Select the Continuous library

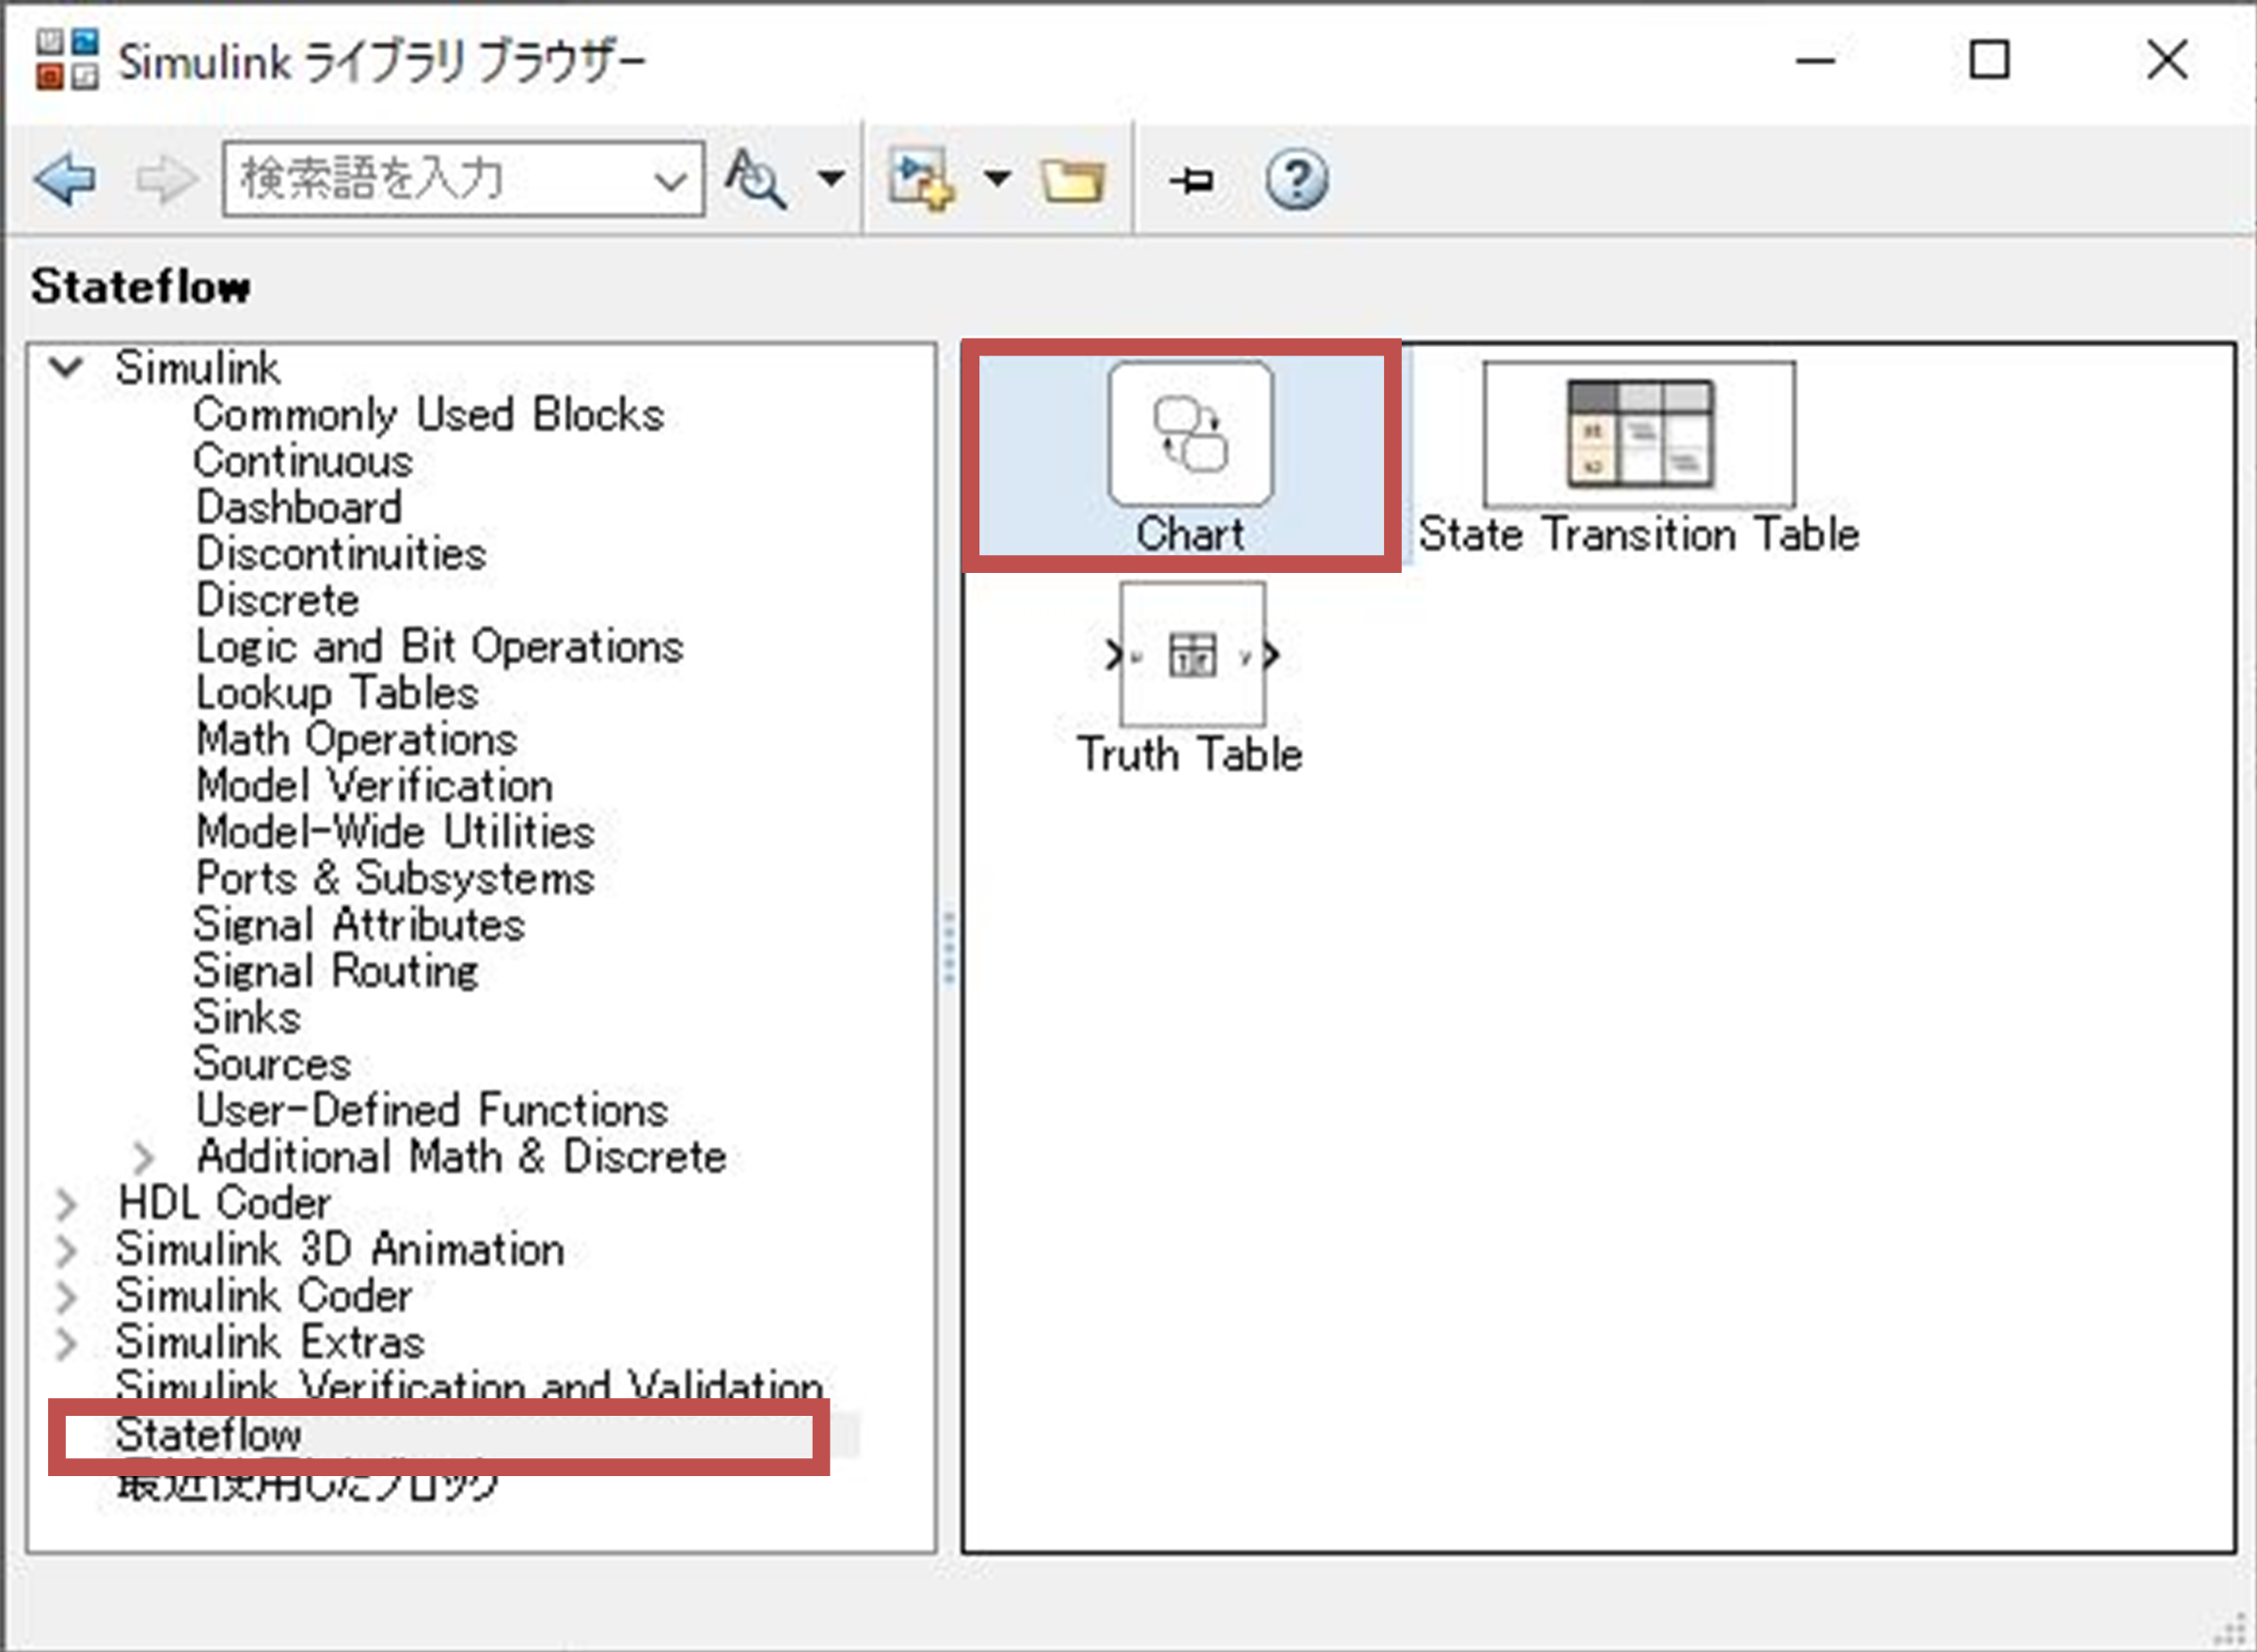click(303, 461)
